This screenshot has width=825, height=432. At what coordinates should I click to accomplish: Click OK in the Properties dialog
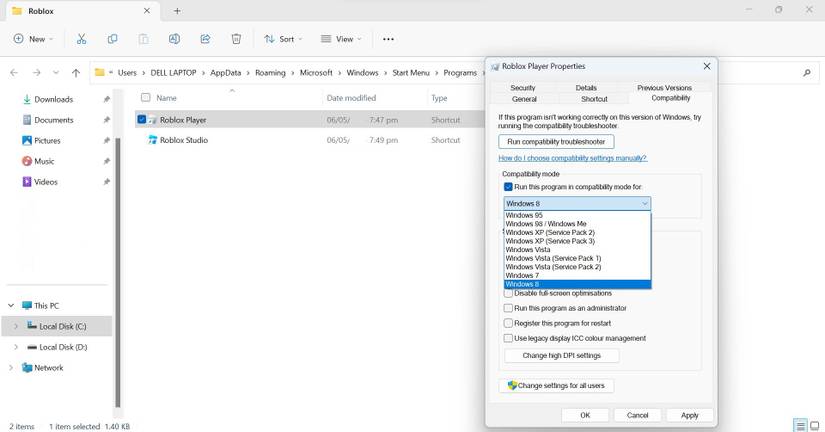pos(585,415)
